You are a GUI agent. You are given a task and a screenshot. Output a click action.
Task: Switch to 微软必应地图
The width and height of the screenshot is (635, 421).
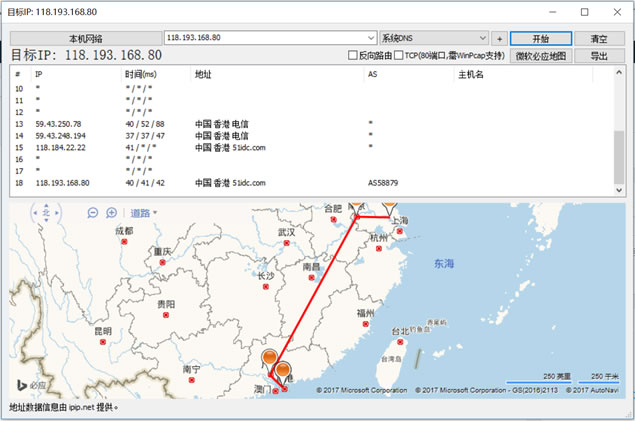point(540,56)
